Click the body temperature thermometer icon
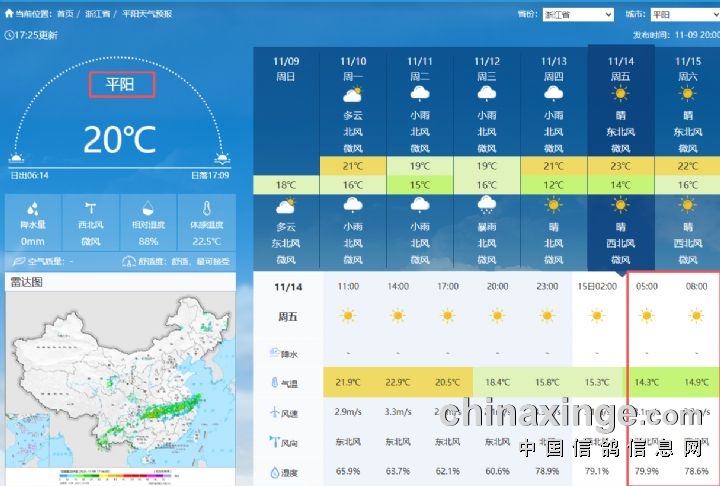Image resolution: width=720 pixels, height=486 pixels. pos(205,209)
